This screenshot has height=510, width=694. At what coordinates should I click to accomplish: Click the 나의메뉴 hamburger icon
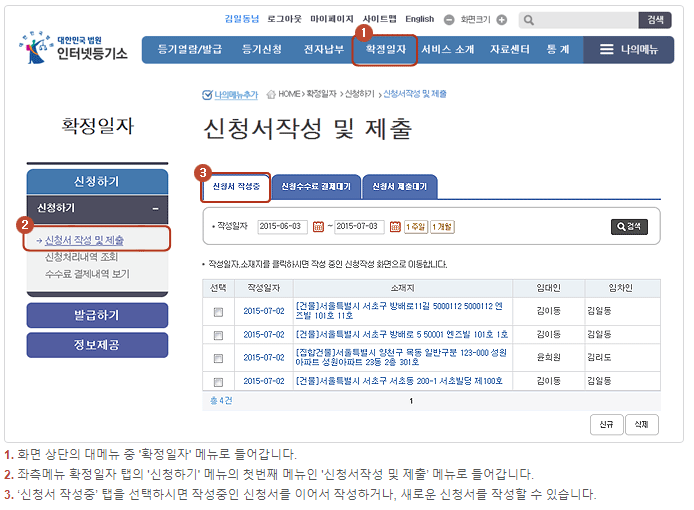(606, 49)
